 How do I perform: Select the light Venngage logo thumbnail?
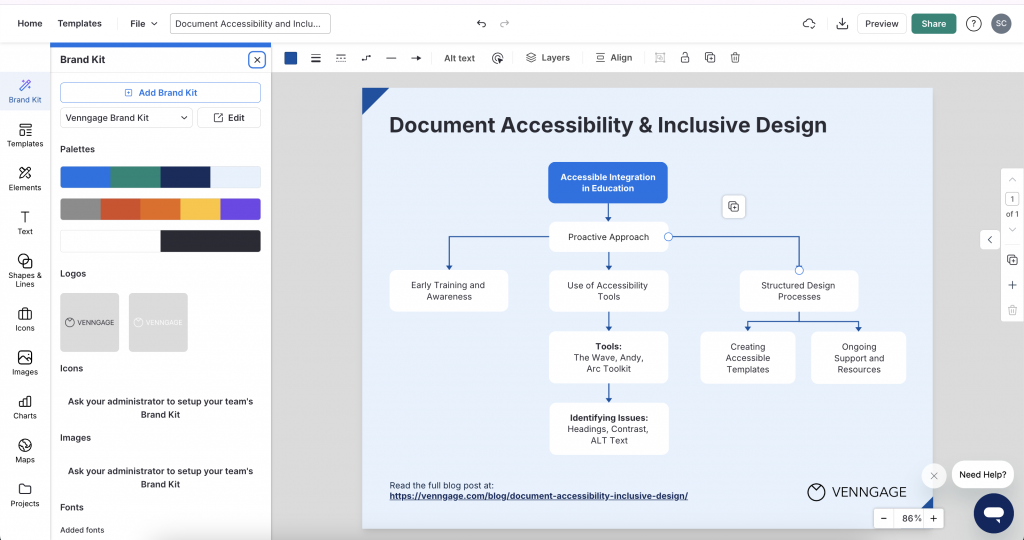[x=158, y=323]
